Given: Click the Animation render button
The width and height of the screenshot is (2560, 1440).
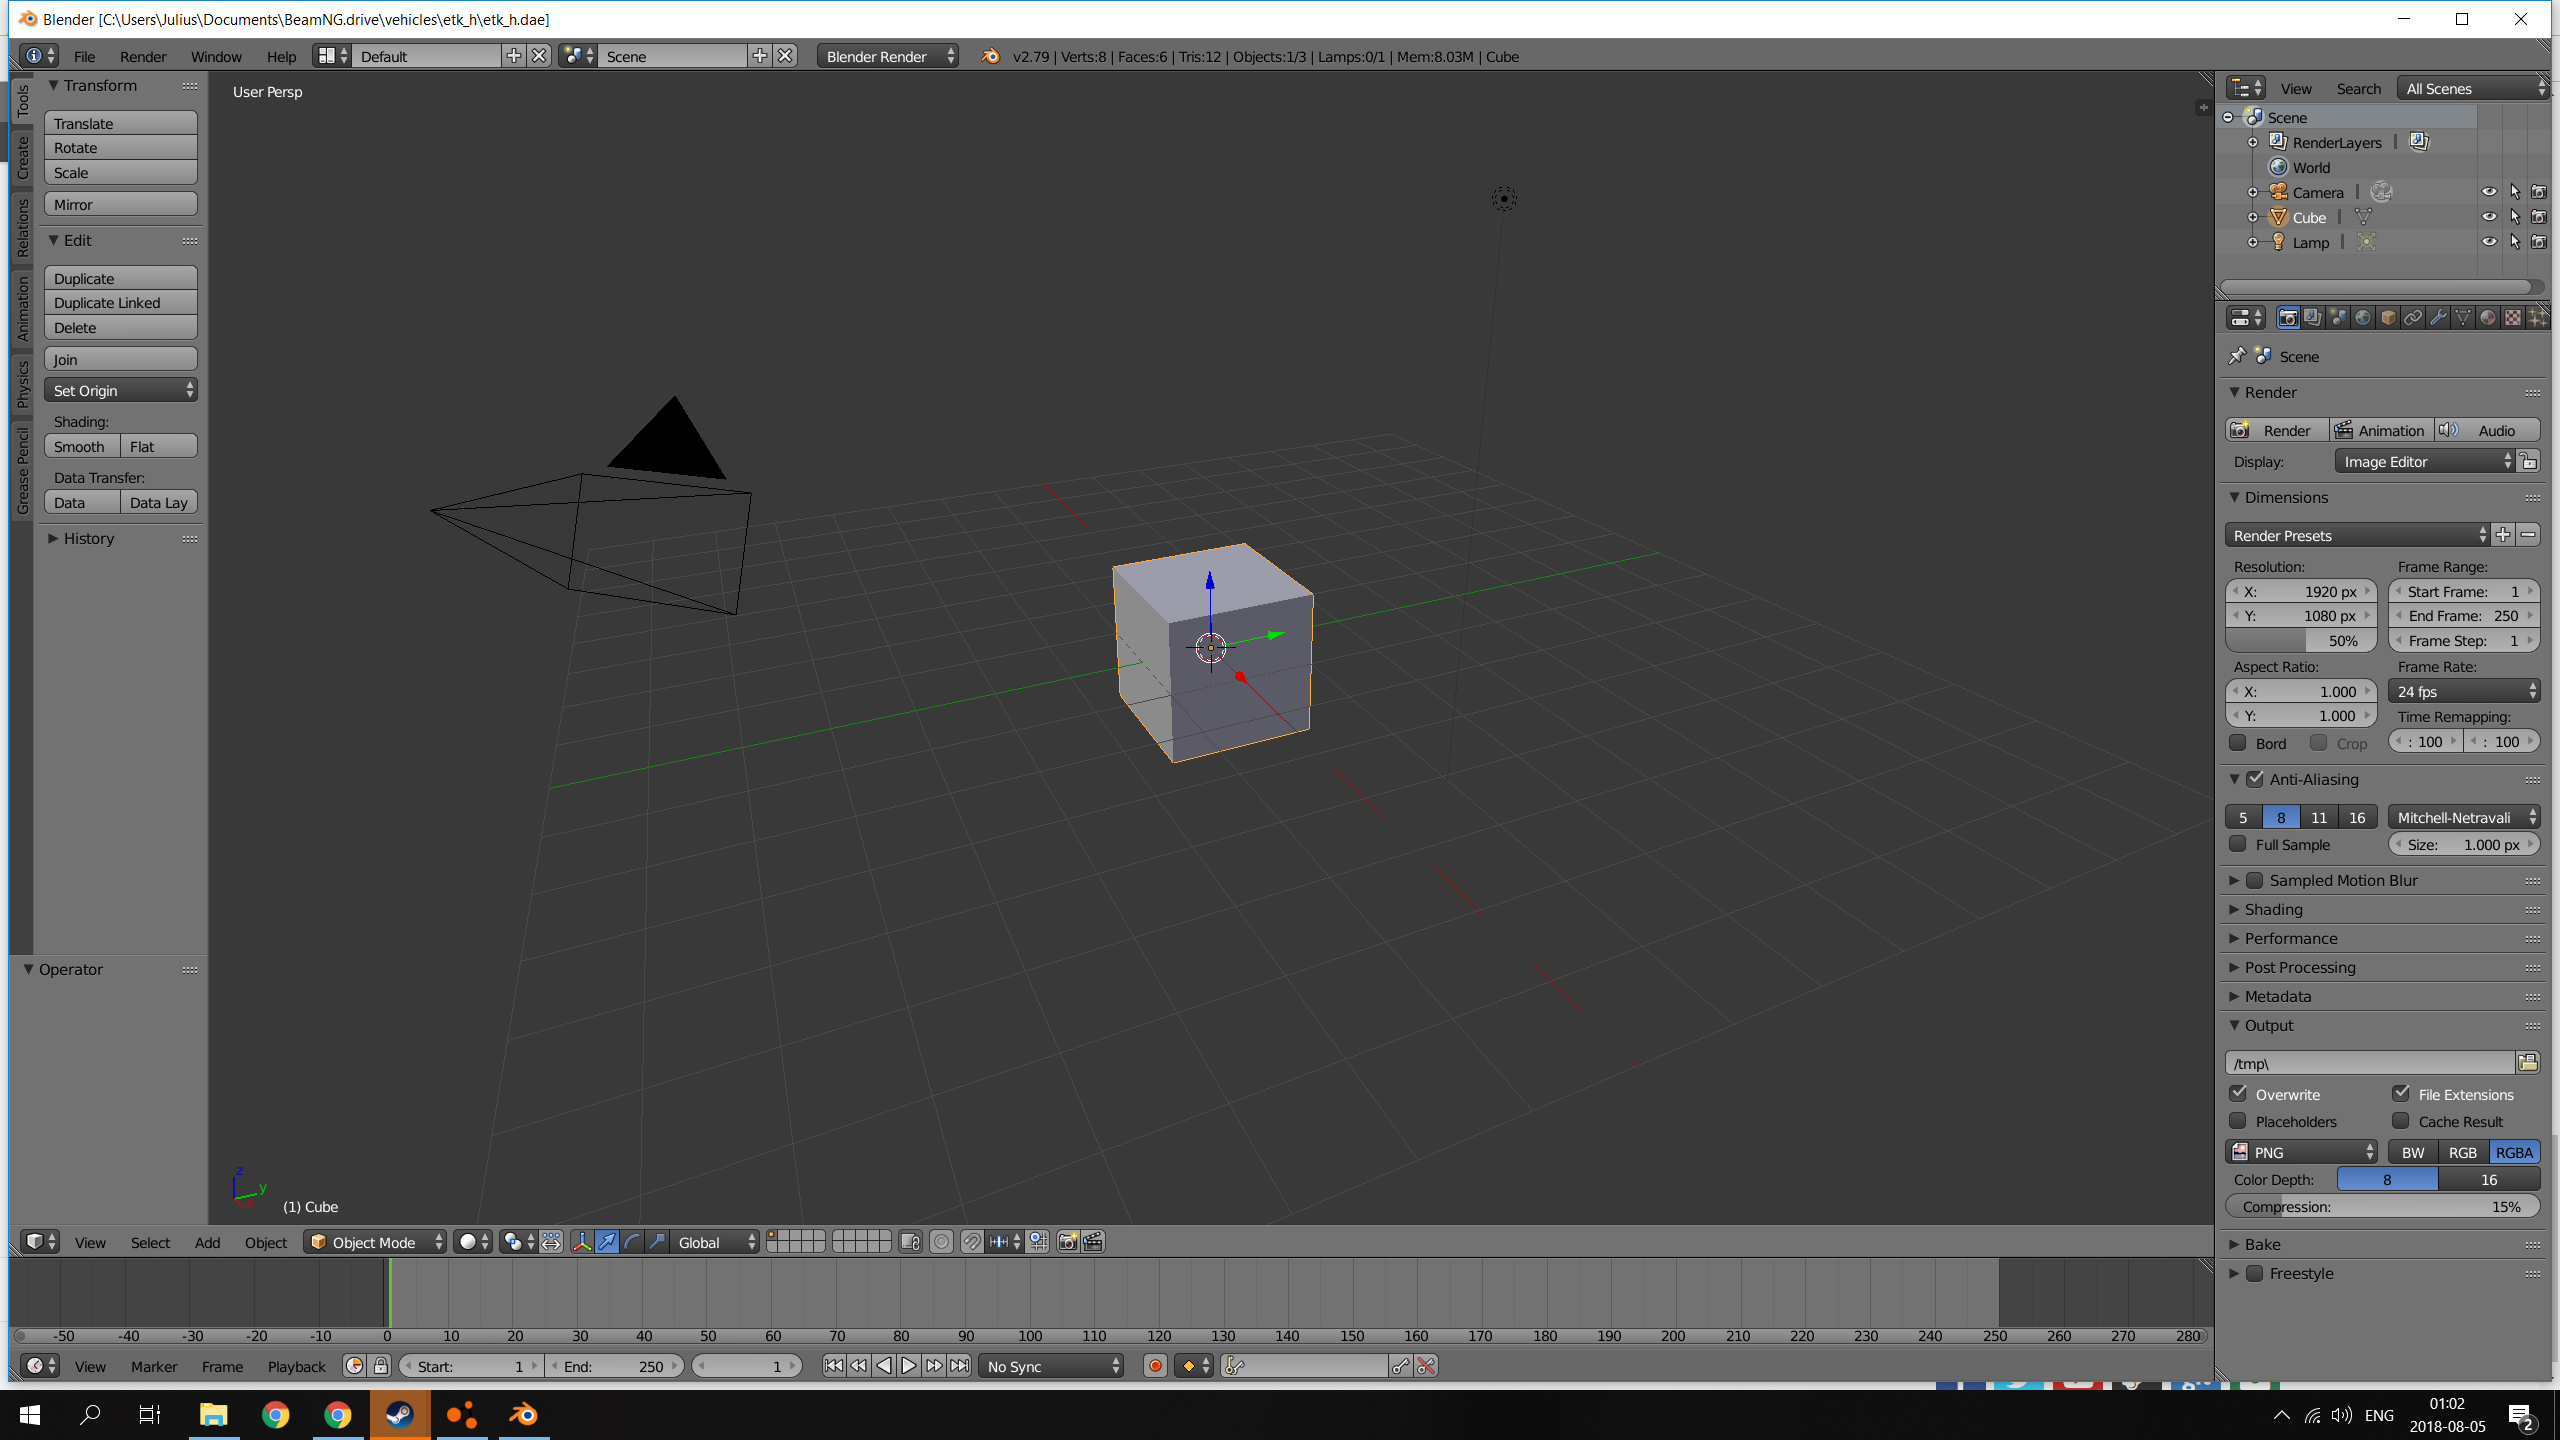Looking at the screenshot, I should click(x=2381, y=430).
